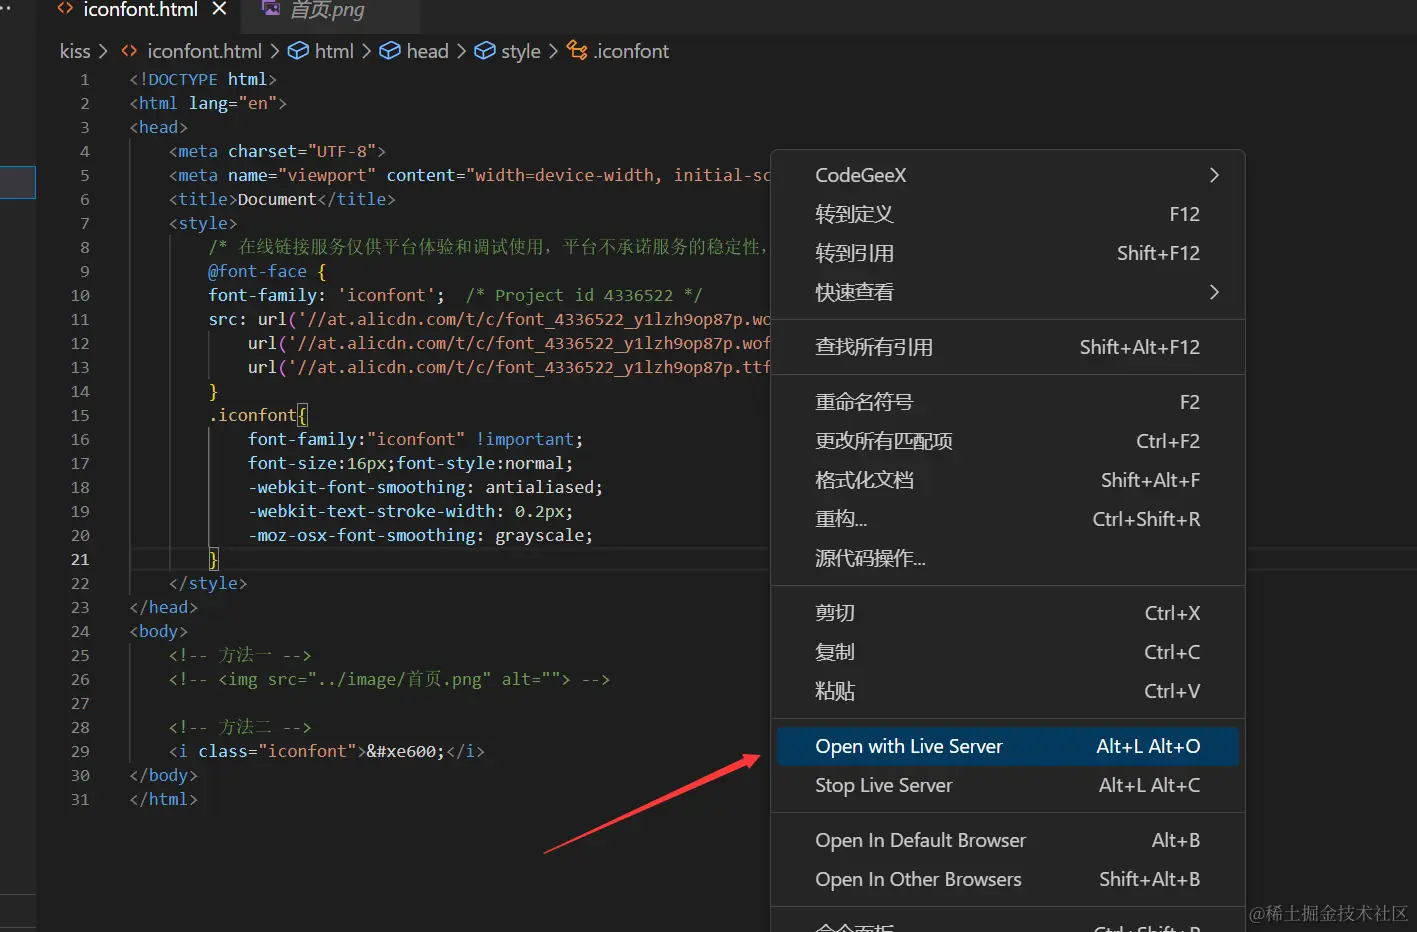Click the .iconfont class symbol icon
The width and height of the screenshot is (1417, 932).
pos(577,50)
